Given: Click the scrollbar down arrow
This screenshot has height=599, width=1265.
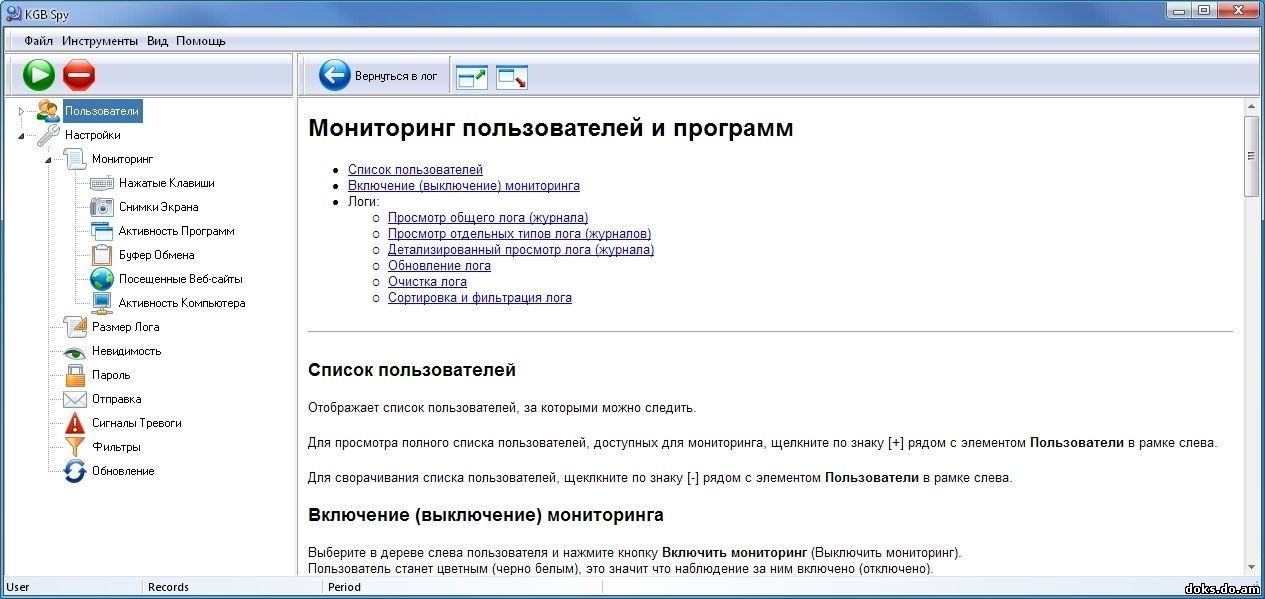Looking at the screenshot, I should tap(1251, 567).
